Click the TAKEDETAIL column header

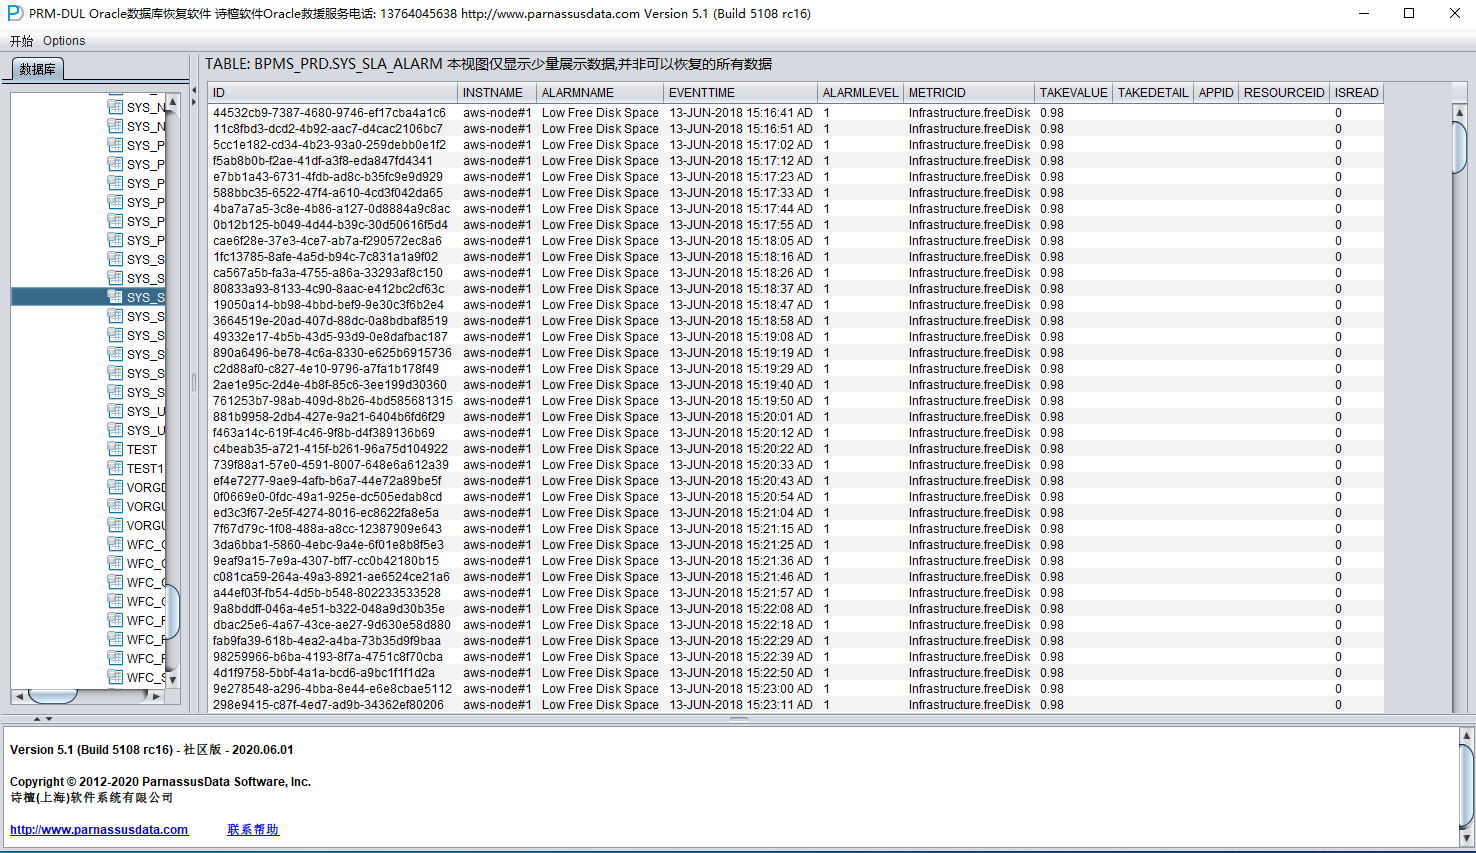pyautogui.click(x=1153, y=92)
